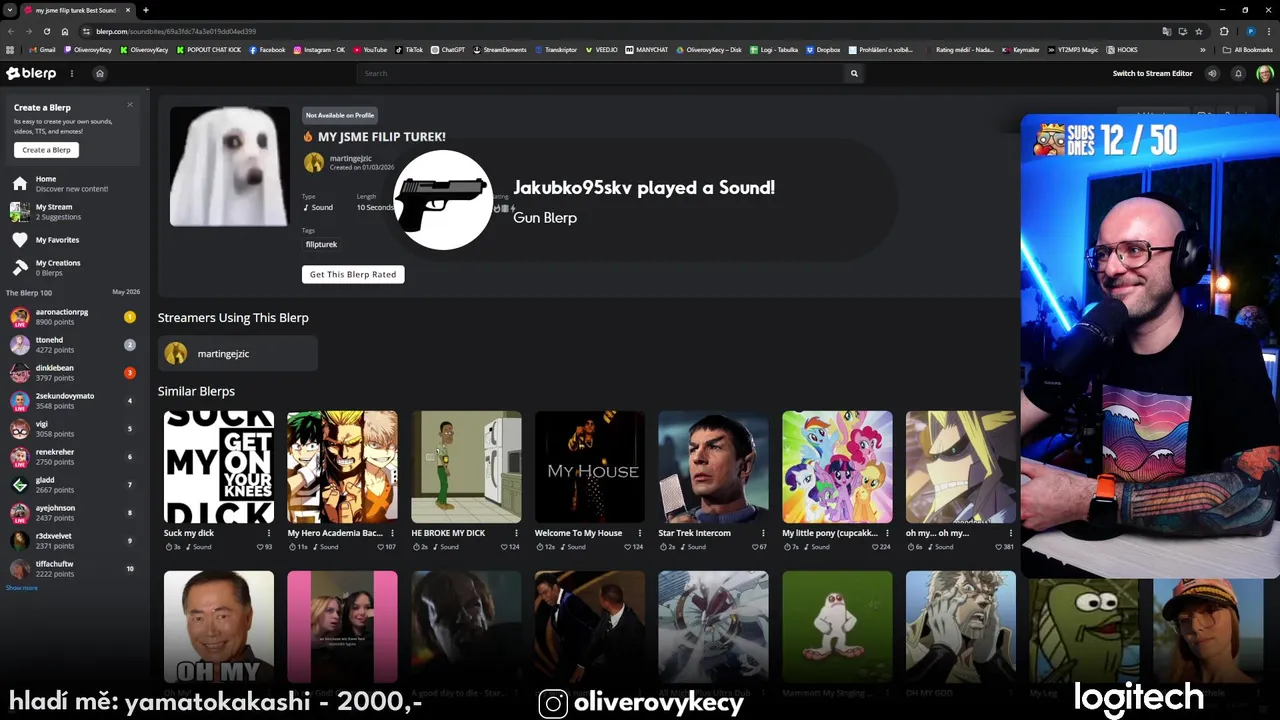The image size is (1280, 720).
Task: Open the MANYCHAT bookmark
Action: coord(647,49)
